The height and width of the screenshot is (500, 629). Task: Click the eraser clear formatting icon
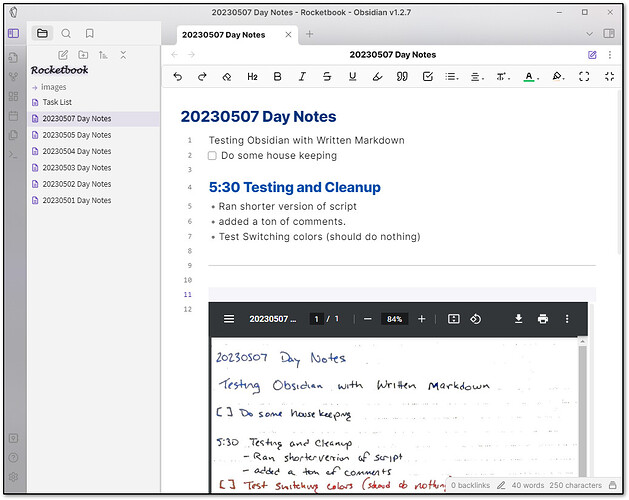[x=227, y=76]
